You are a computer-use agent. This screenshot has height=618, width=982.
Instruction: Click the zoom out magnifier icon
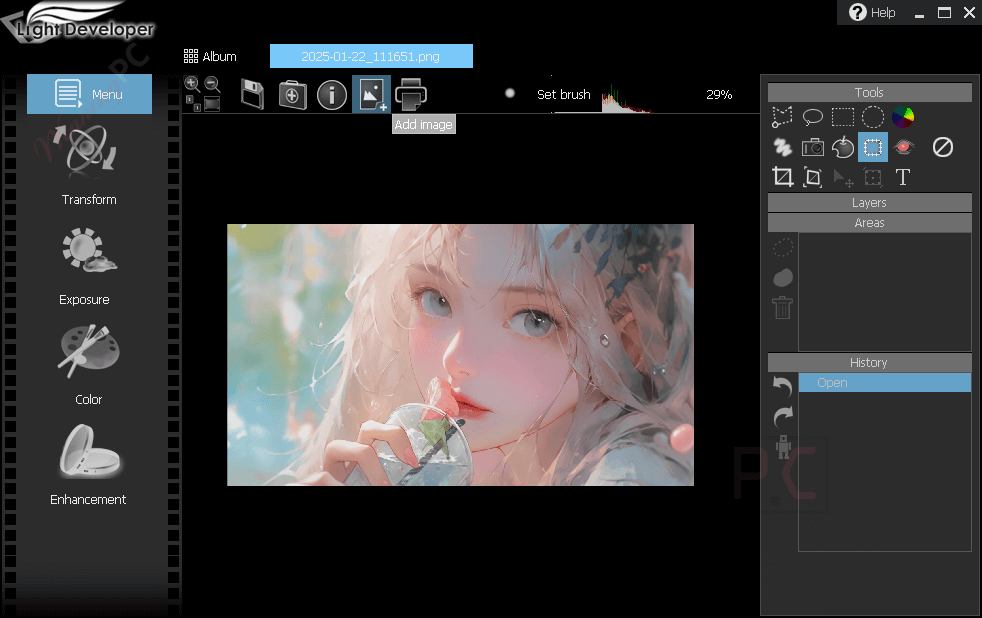[212, 83]
